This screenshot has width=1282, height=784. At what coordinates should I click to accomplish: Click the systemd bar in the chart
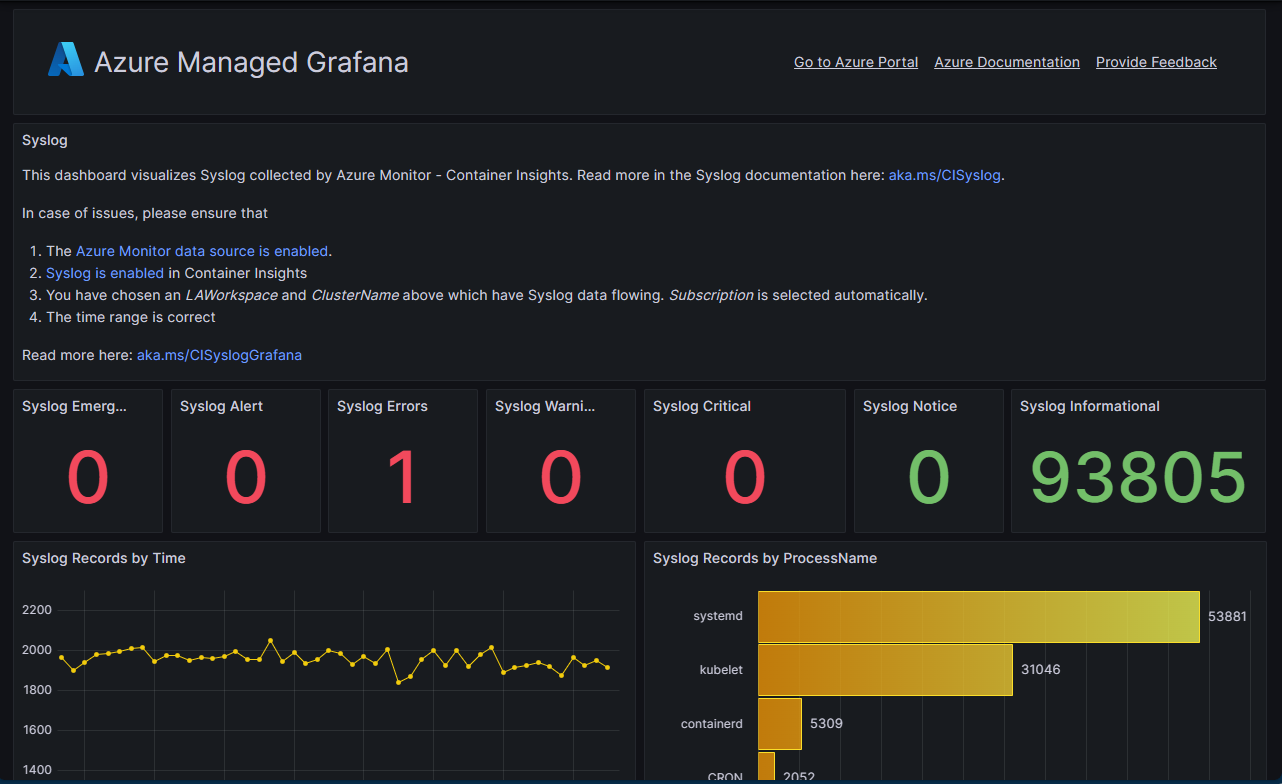[979, 617]
